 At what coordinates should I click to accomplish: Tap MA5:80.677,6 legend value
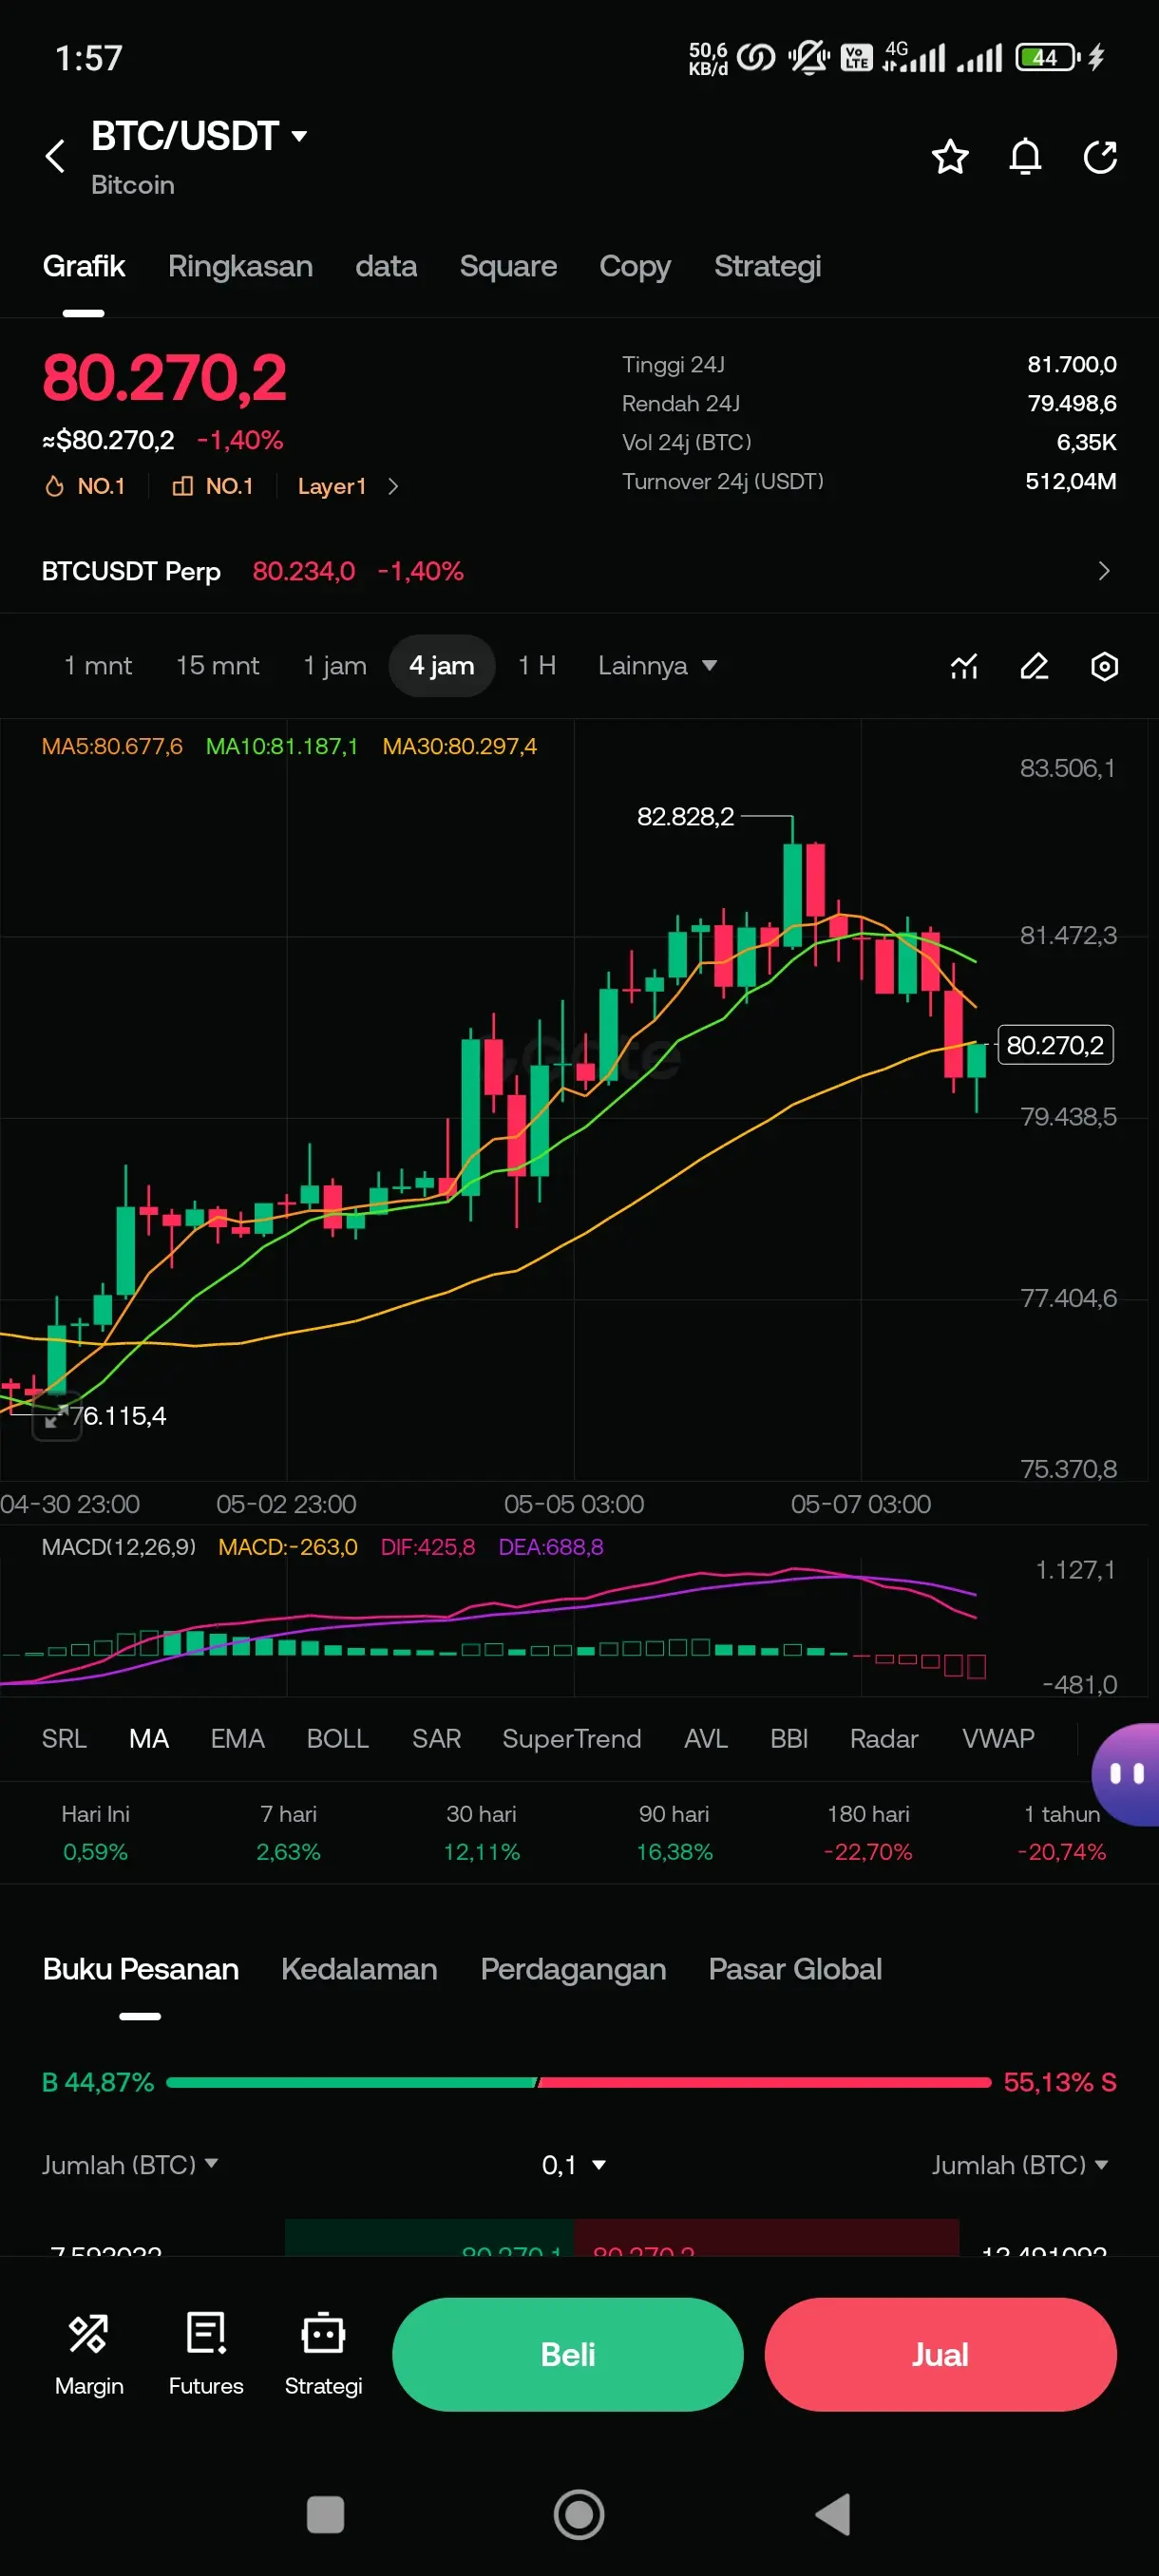[112, 746]
